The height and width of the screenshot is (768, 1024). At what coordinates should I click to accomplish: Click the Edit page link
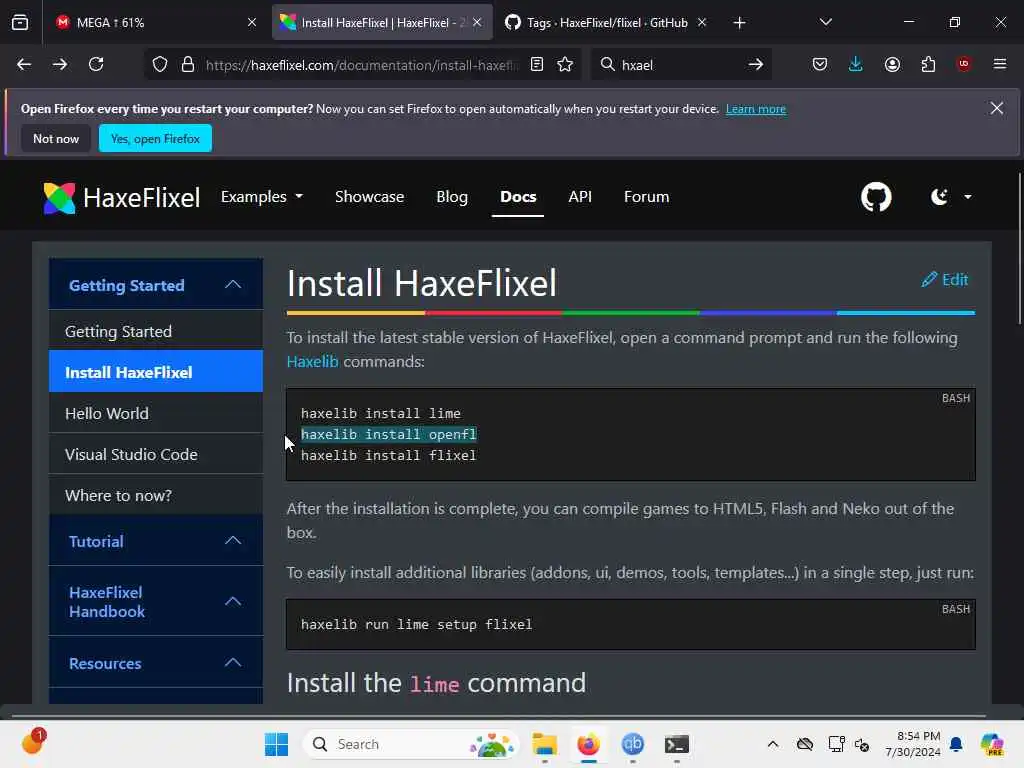tap(945, 280)
